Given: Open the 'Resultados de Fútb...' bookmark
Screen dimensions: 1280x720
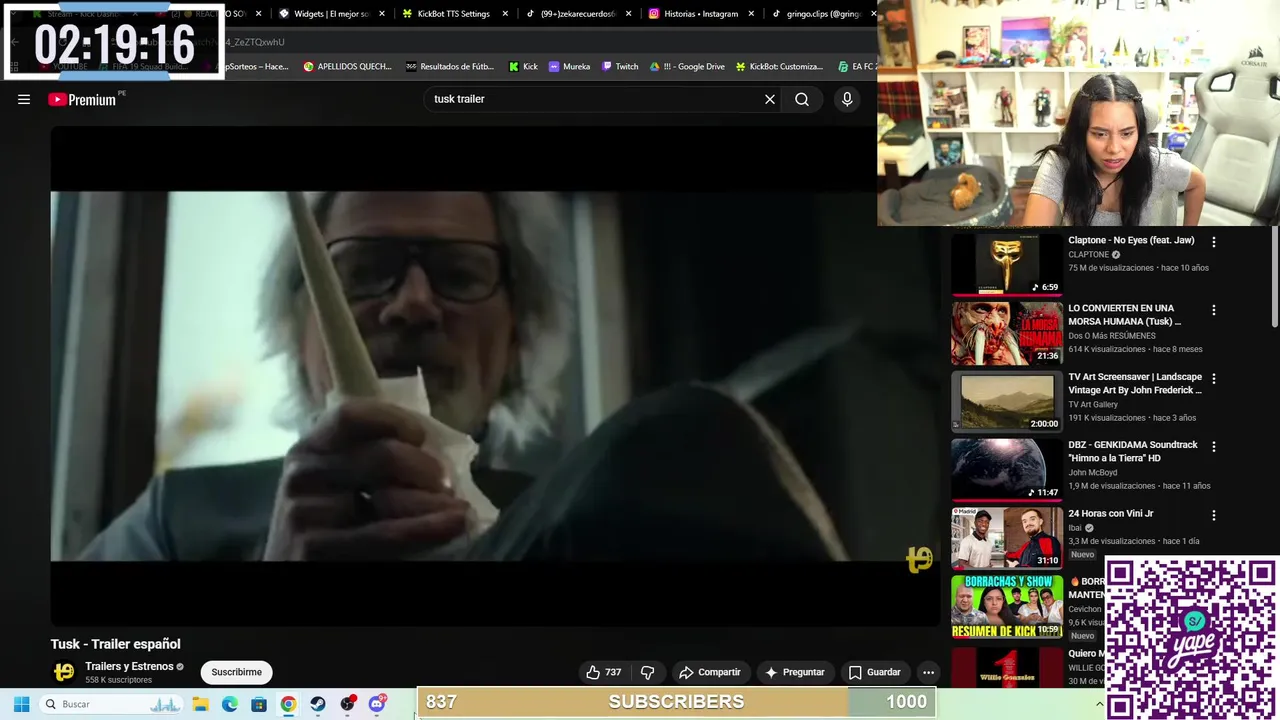Looking at the screenshot, I should coord(450,67).
